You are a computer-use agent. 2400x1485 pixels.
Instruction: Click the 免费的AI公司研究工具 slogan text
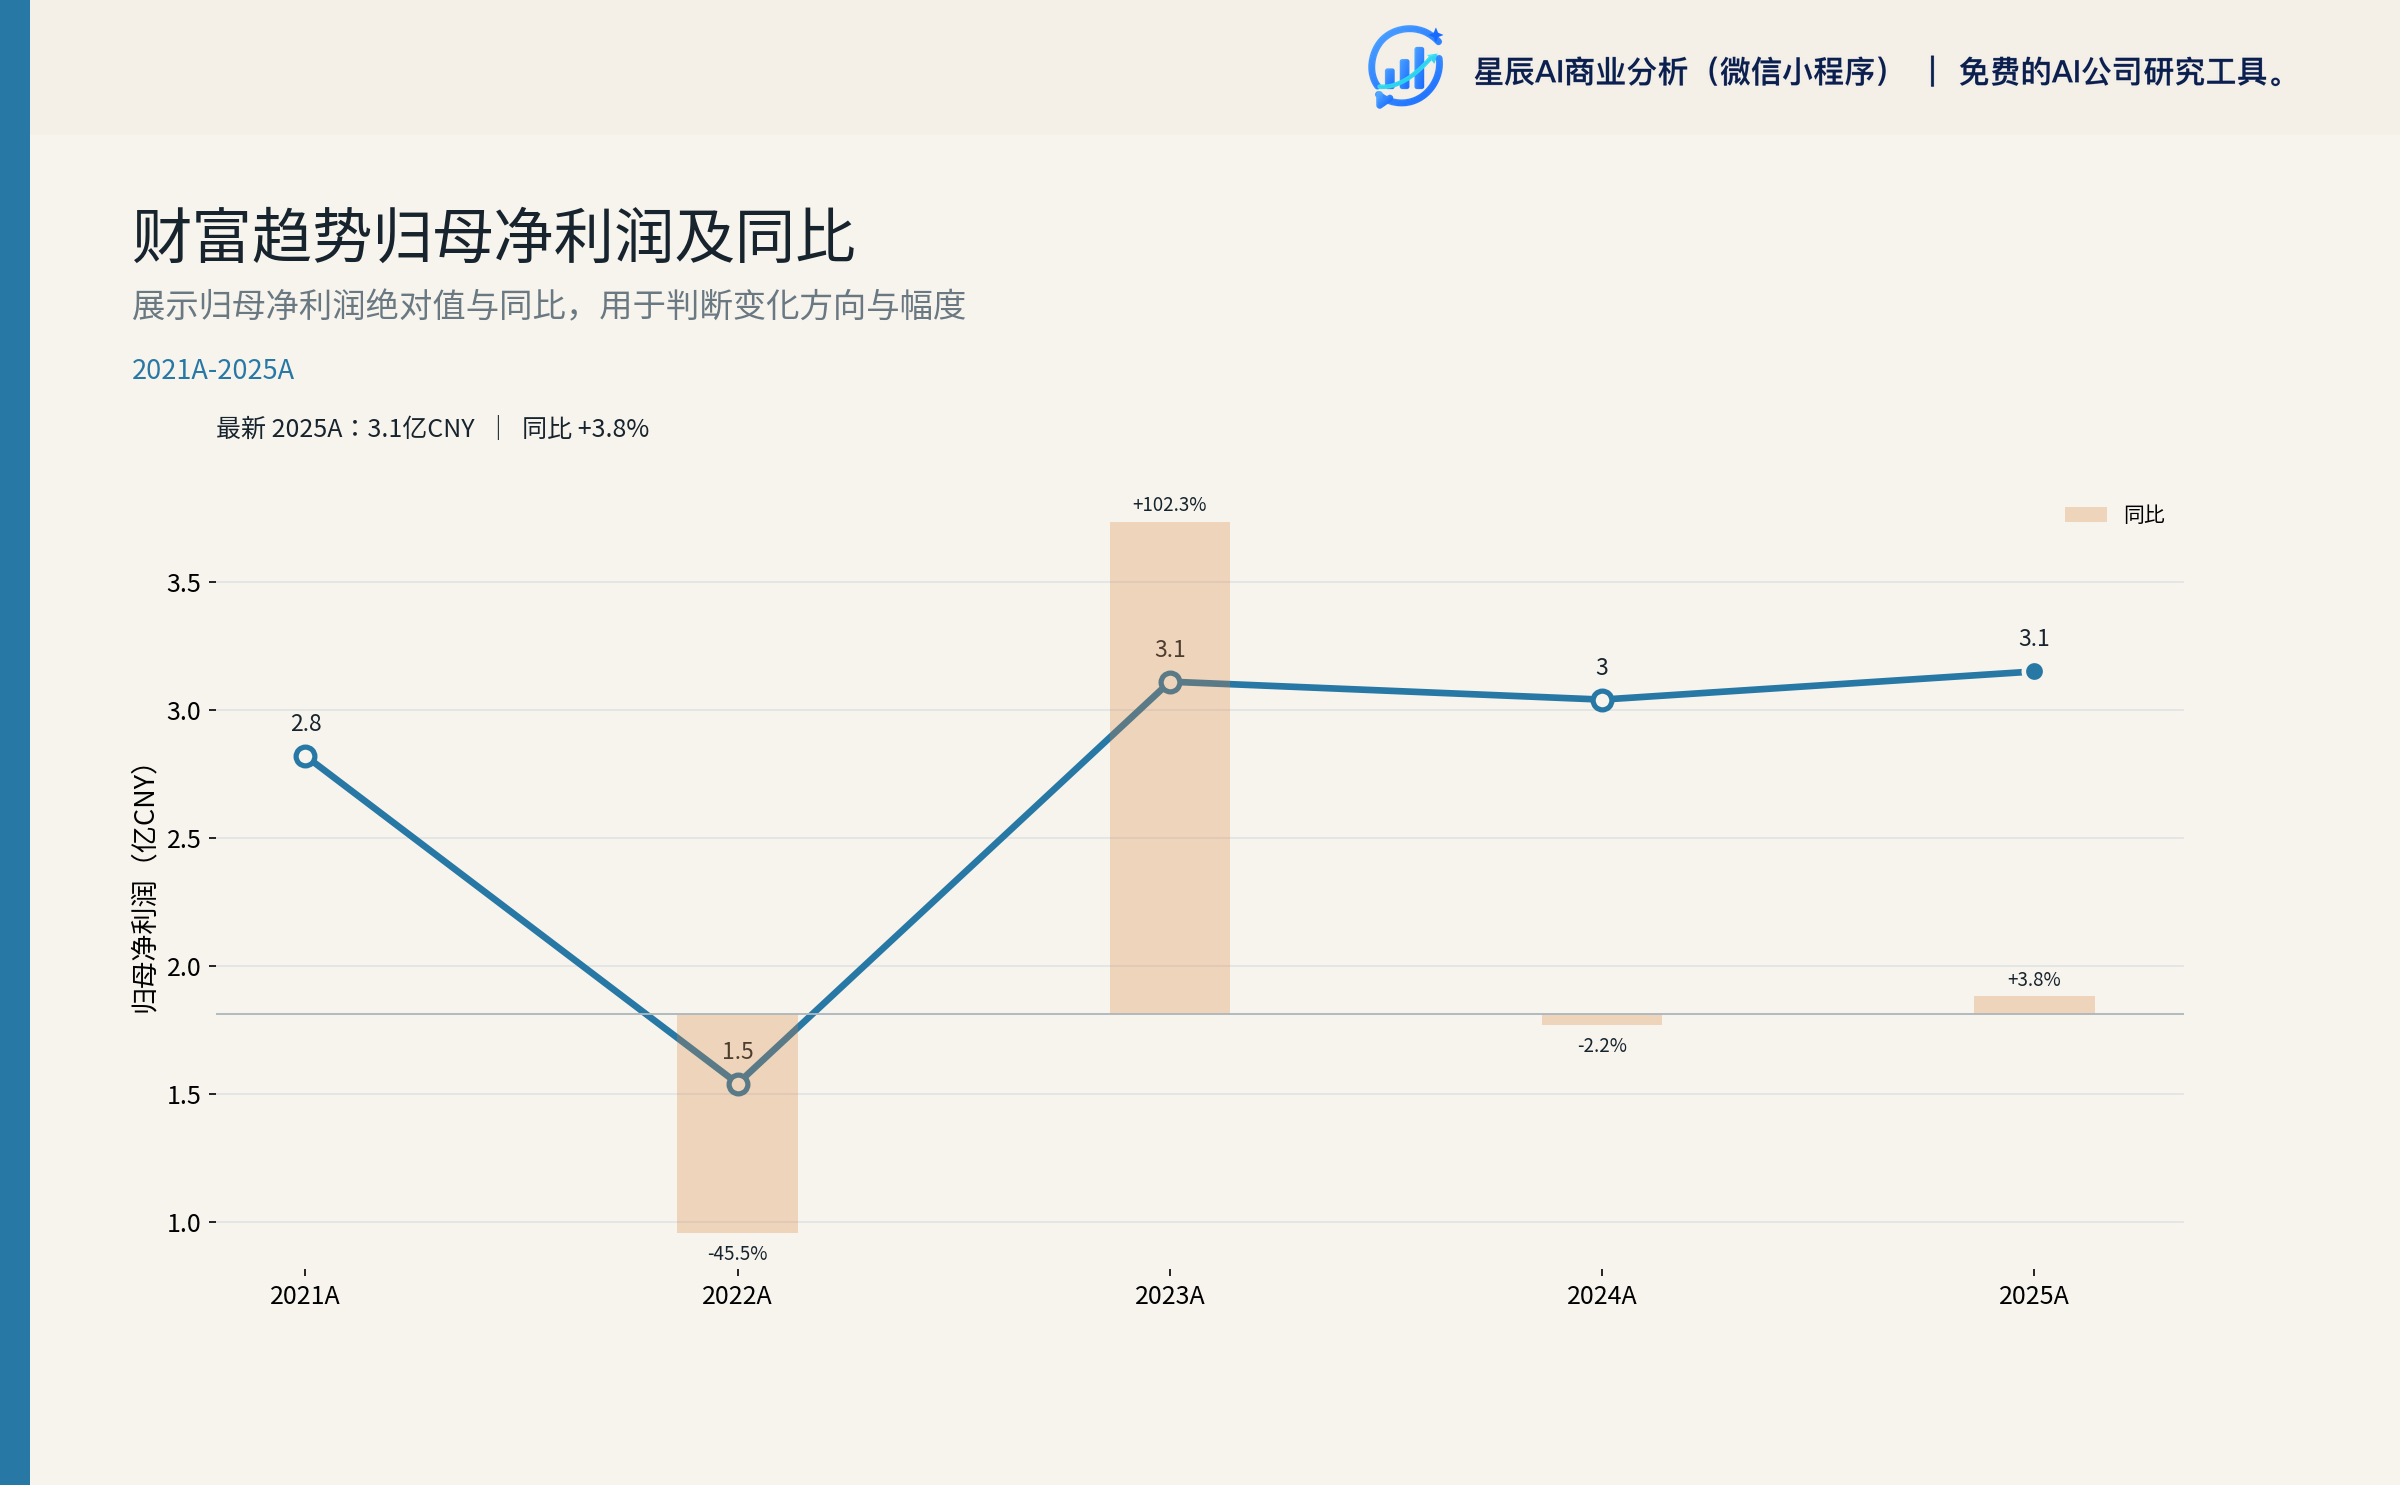[x=2122, y=71]
